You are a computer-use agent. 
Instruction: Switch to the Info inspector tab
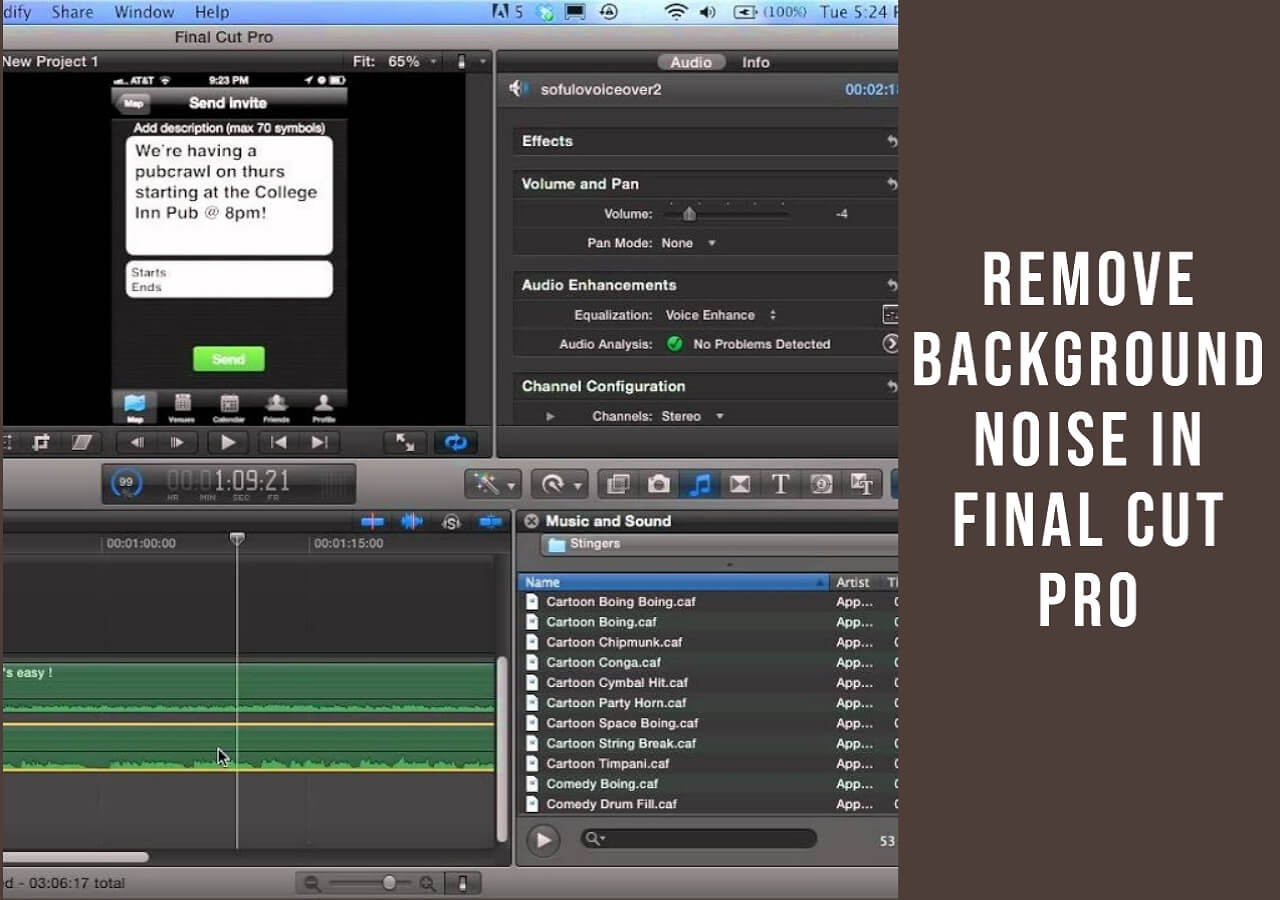[x=755, y=62]
